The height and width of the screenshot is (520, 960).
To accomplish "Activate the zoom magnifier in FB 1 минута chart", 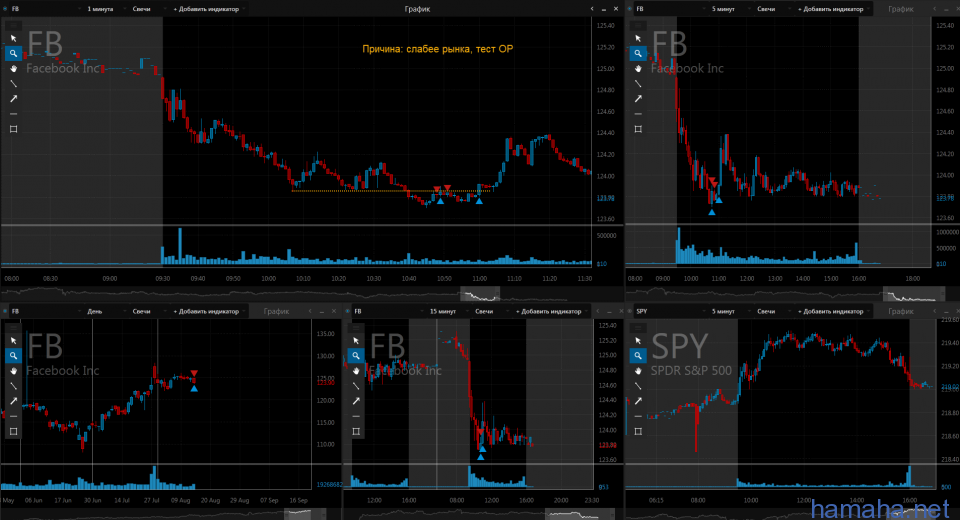I will click(x=13, y=53).
